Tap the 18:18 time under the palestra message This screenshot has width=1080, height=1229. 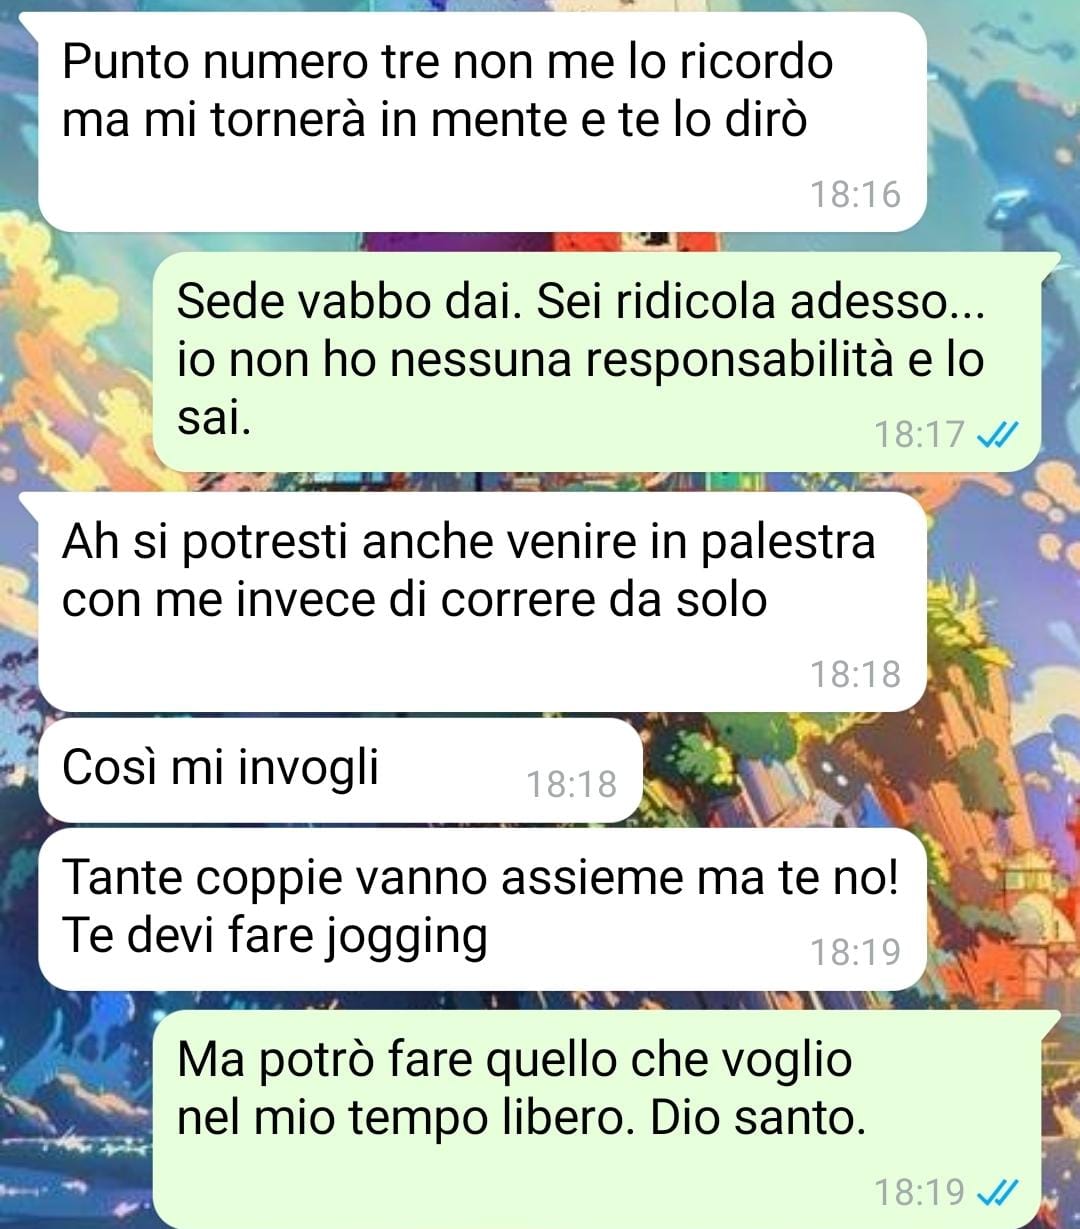(855, 674)
